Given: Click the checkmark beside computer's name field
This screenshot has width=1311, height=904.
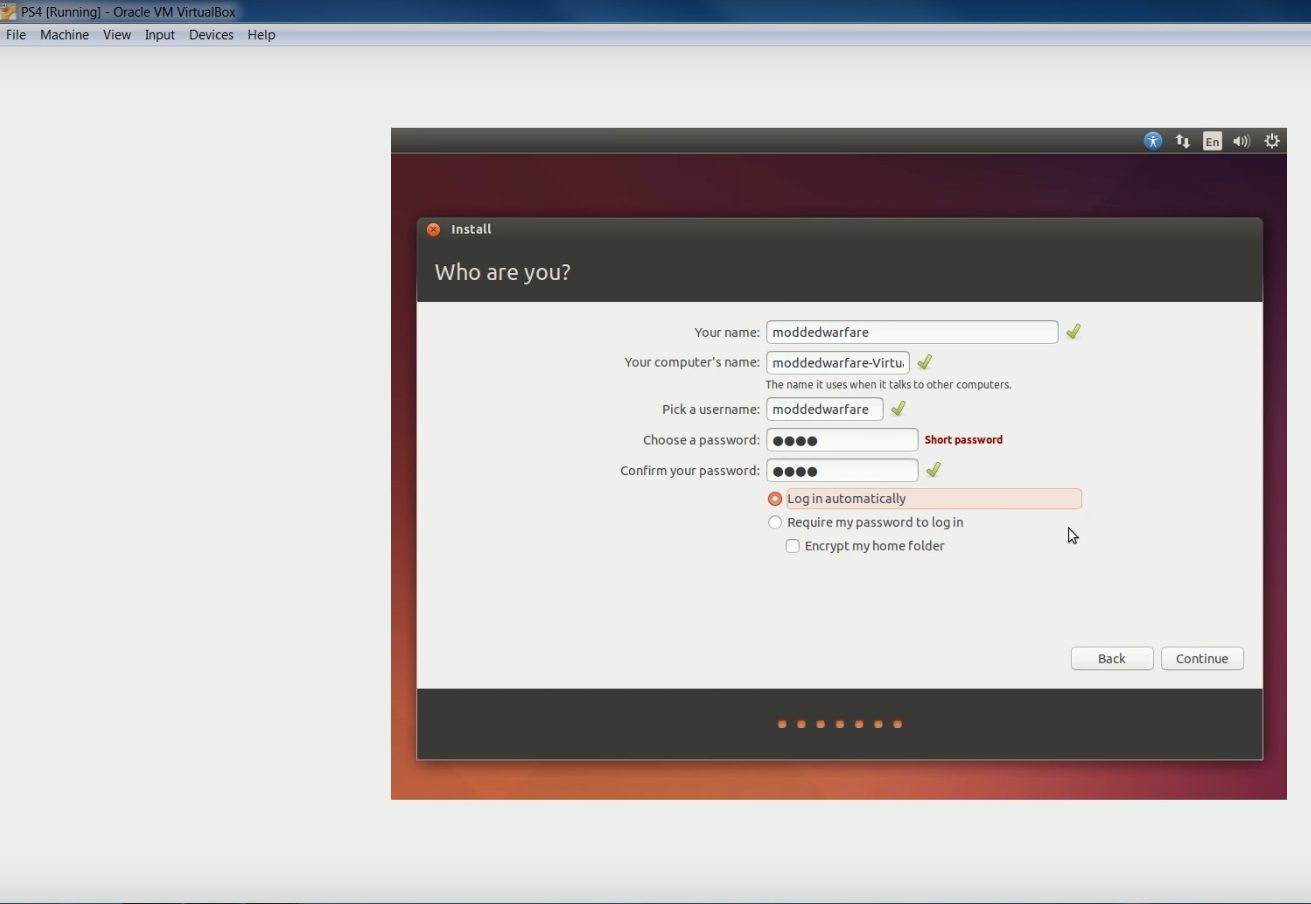Looking at the screenshot, I should [924, 362].
